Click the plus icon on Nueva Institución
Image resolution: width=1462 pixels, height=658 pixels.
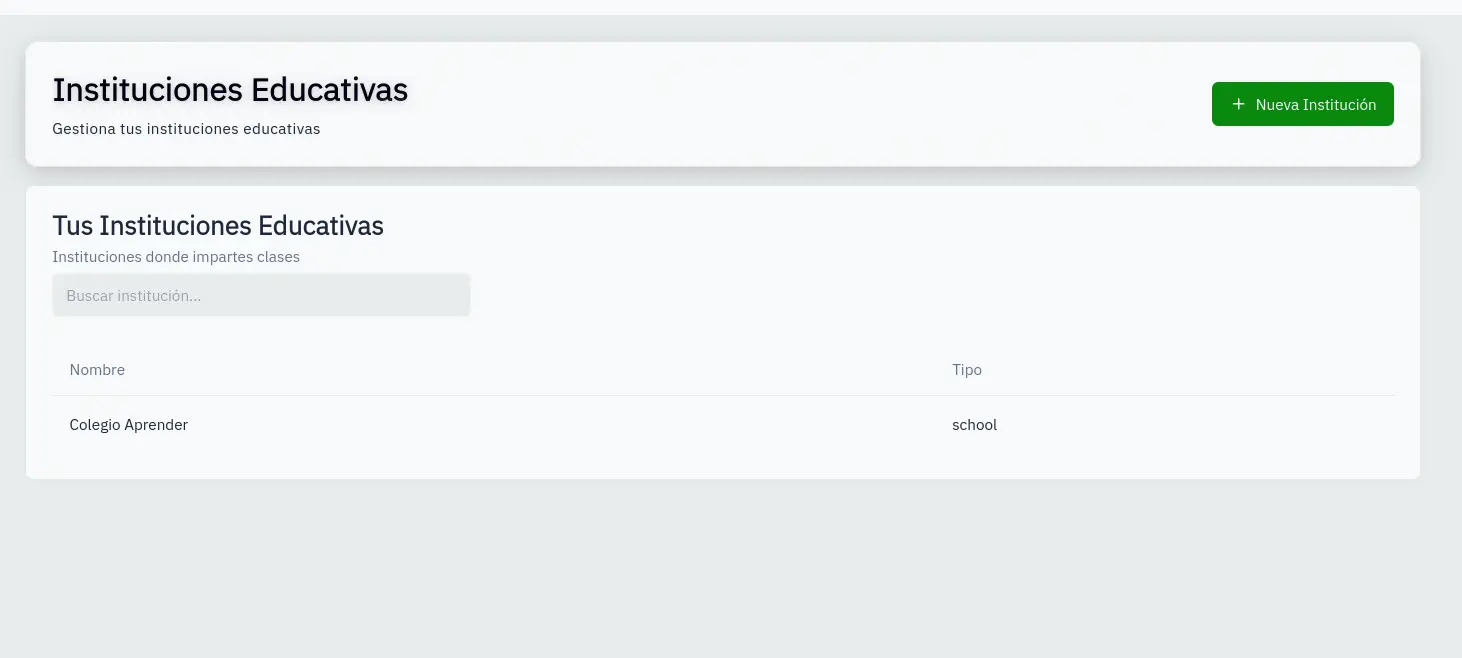1238,104
